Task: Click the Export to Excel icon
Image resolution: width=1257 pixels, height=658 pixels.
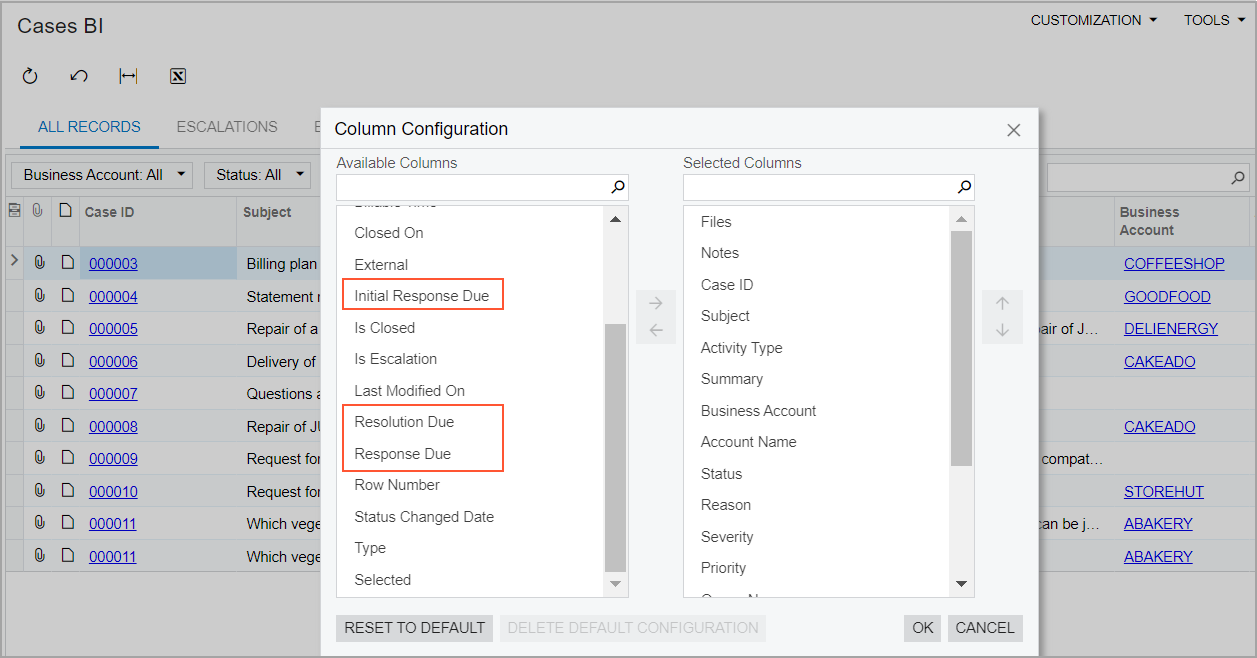Action: point(178,76)
